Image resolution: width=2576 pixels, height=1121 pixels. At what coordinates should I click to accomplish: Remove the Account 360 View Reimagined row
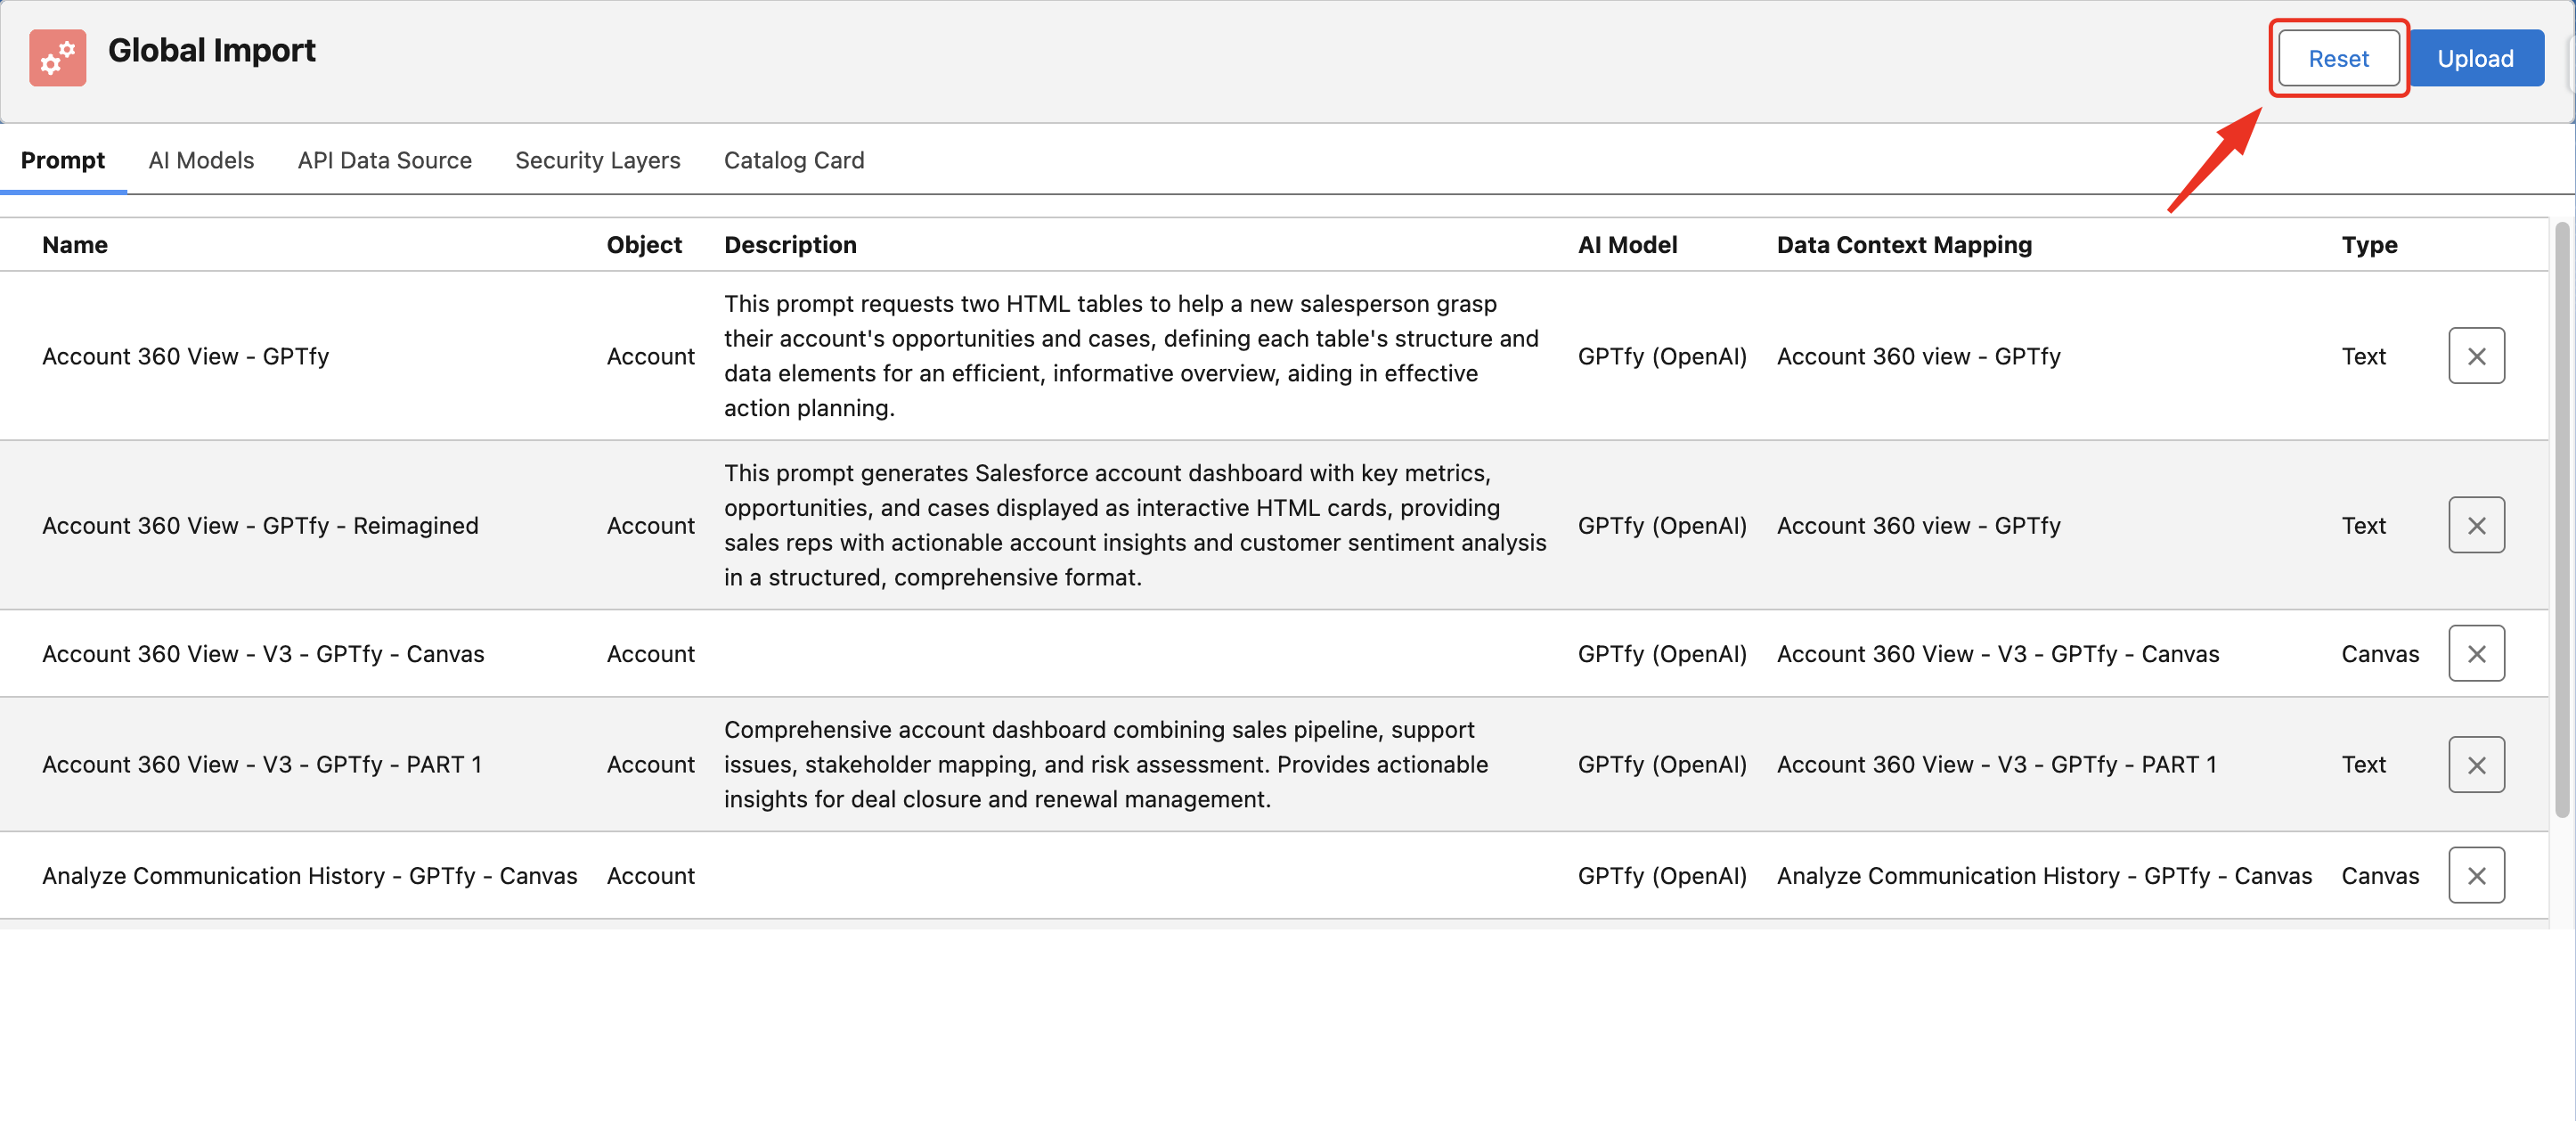(x=2475, y=525)
